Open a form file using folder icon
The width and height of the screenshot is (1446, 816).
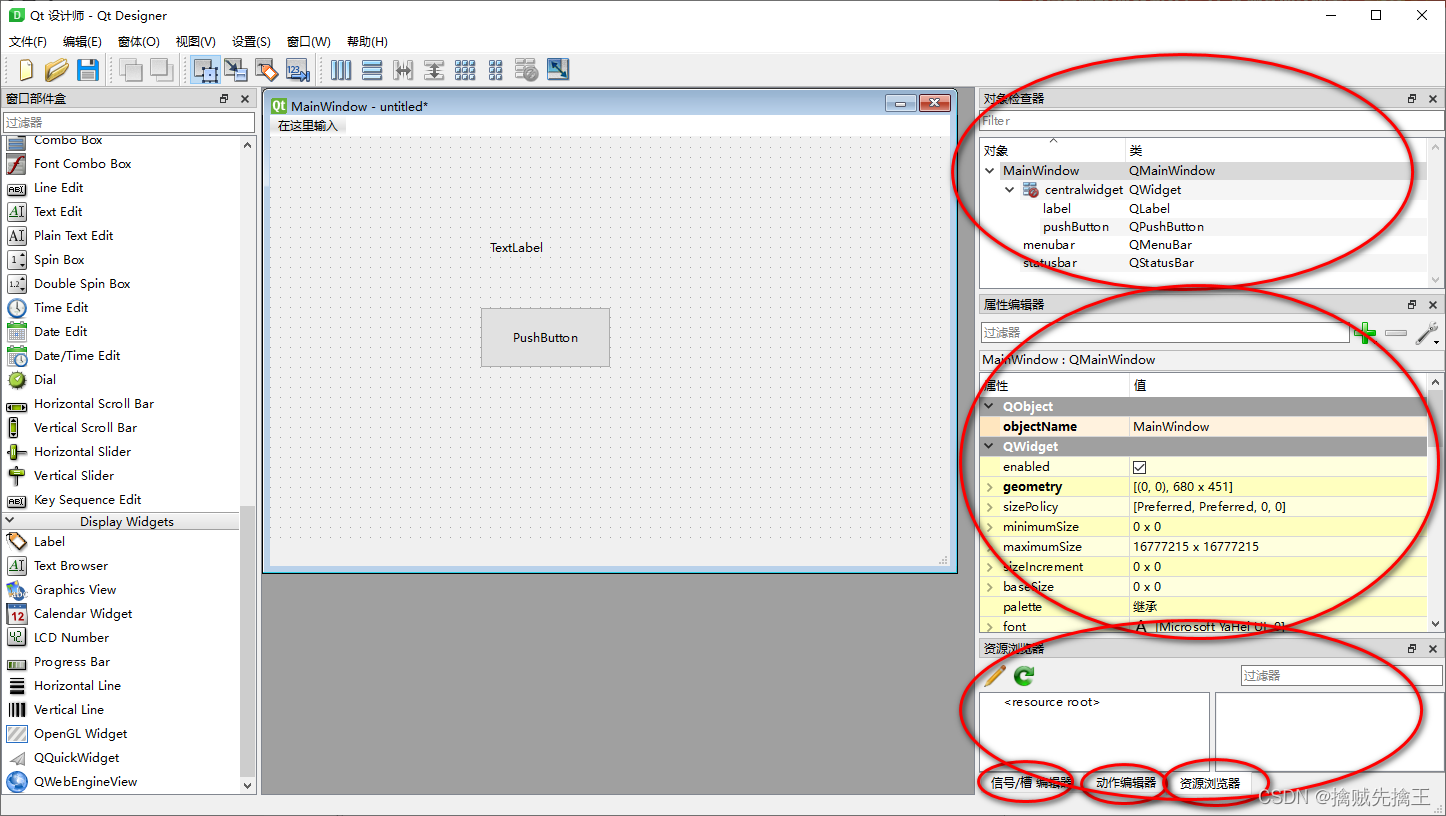click(57, 69)
